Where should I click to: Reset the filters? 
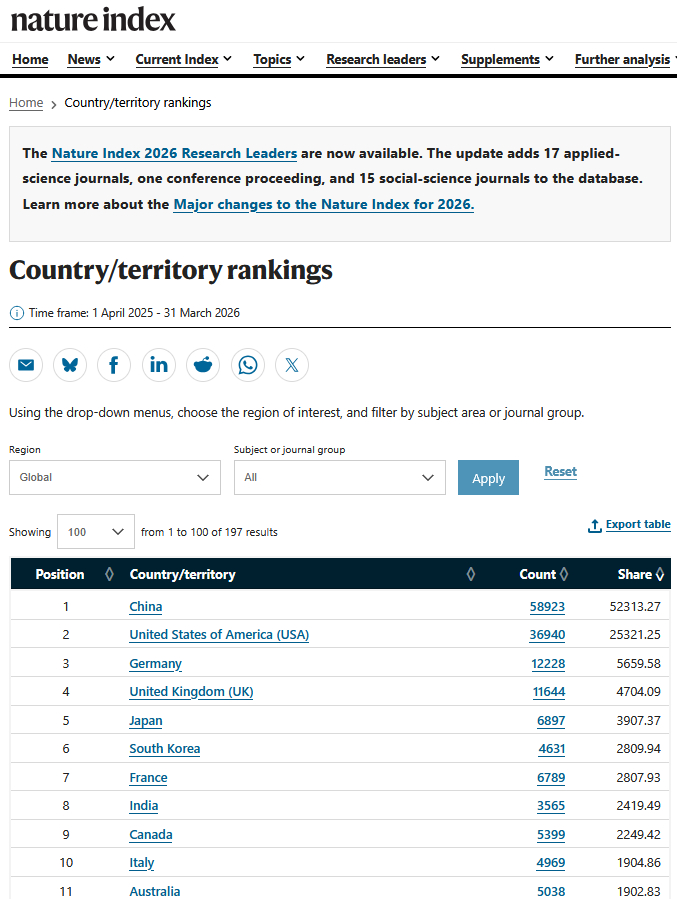click(560, 472)
